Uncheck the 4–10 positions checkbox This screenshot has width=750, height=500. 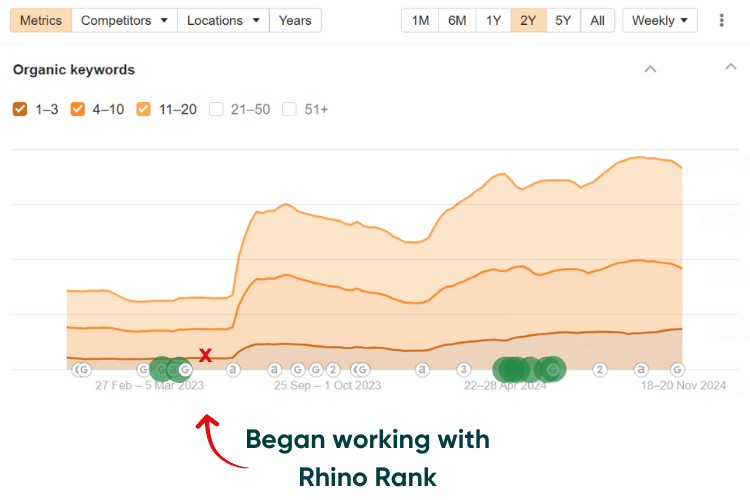click(77, 109)
